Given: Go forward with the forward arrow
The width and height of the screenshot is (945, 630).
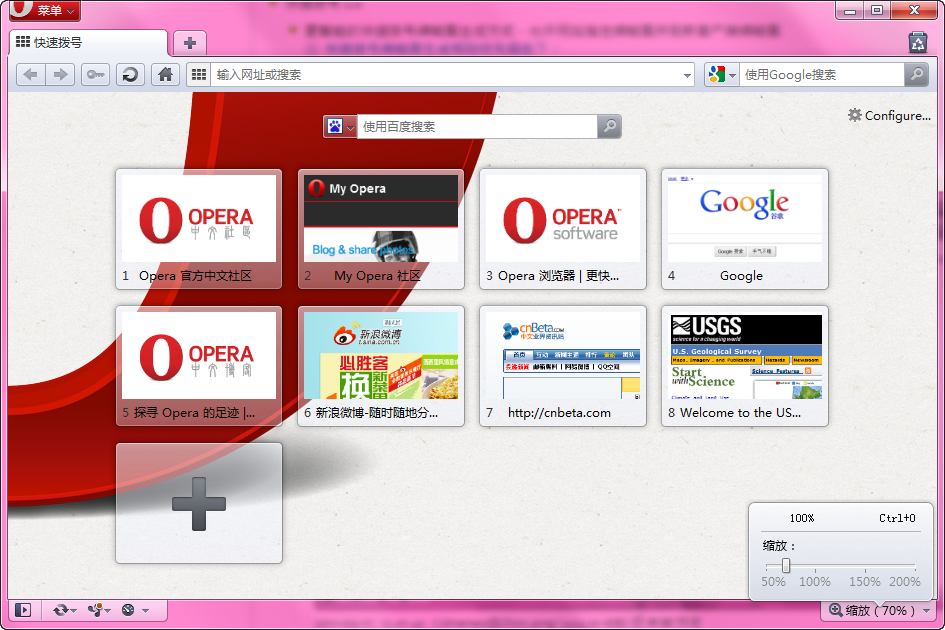Looking at the screenshot, I should point(60,75).
